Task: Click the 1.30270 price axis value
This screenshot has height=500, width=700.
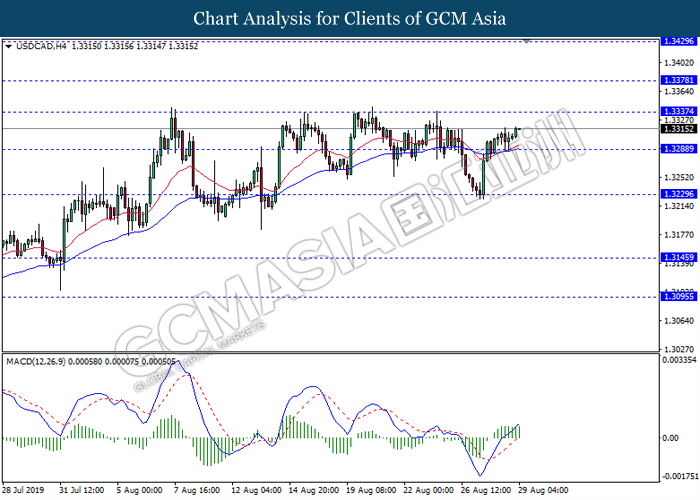Action: tap(679, 350)
